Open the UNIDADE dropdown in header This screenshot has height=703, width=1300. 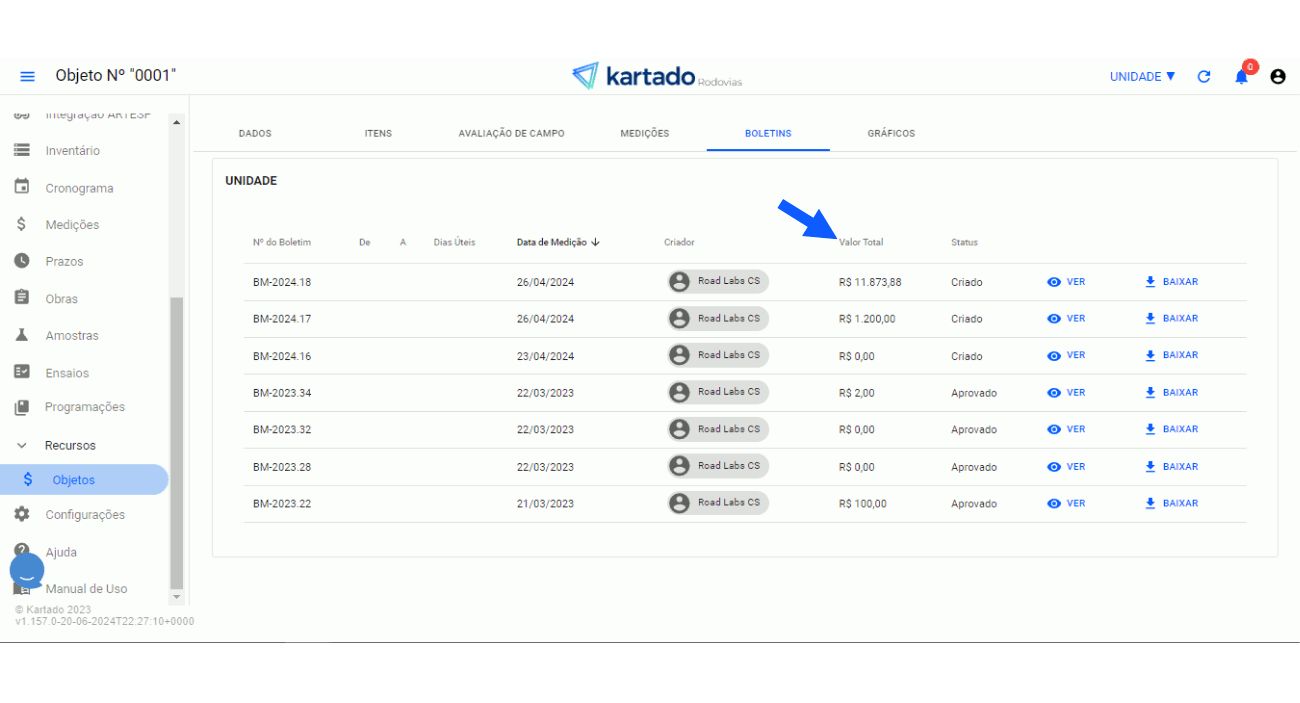(1142, 77)
